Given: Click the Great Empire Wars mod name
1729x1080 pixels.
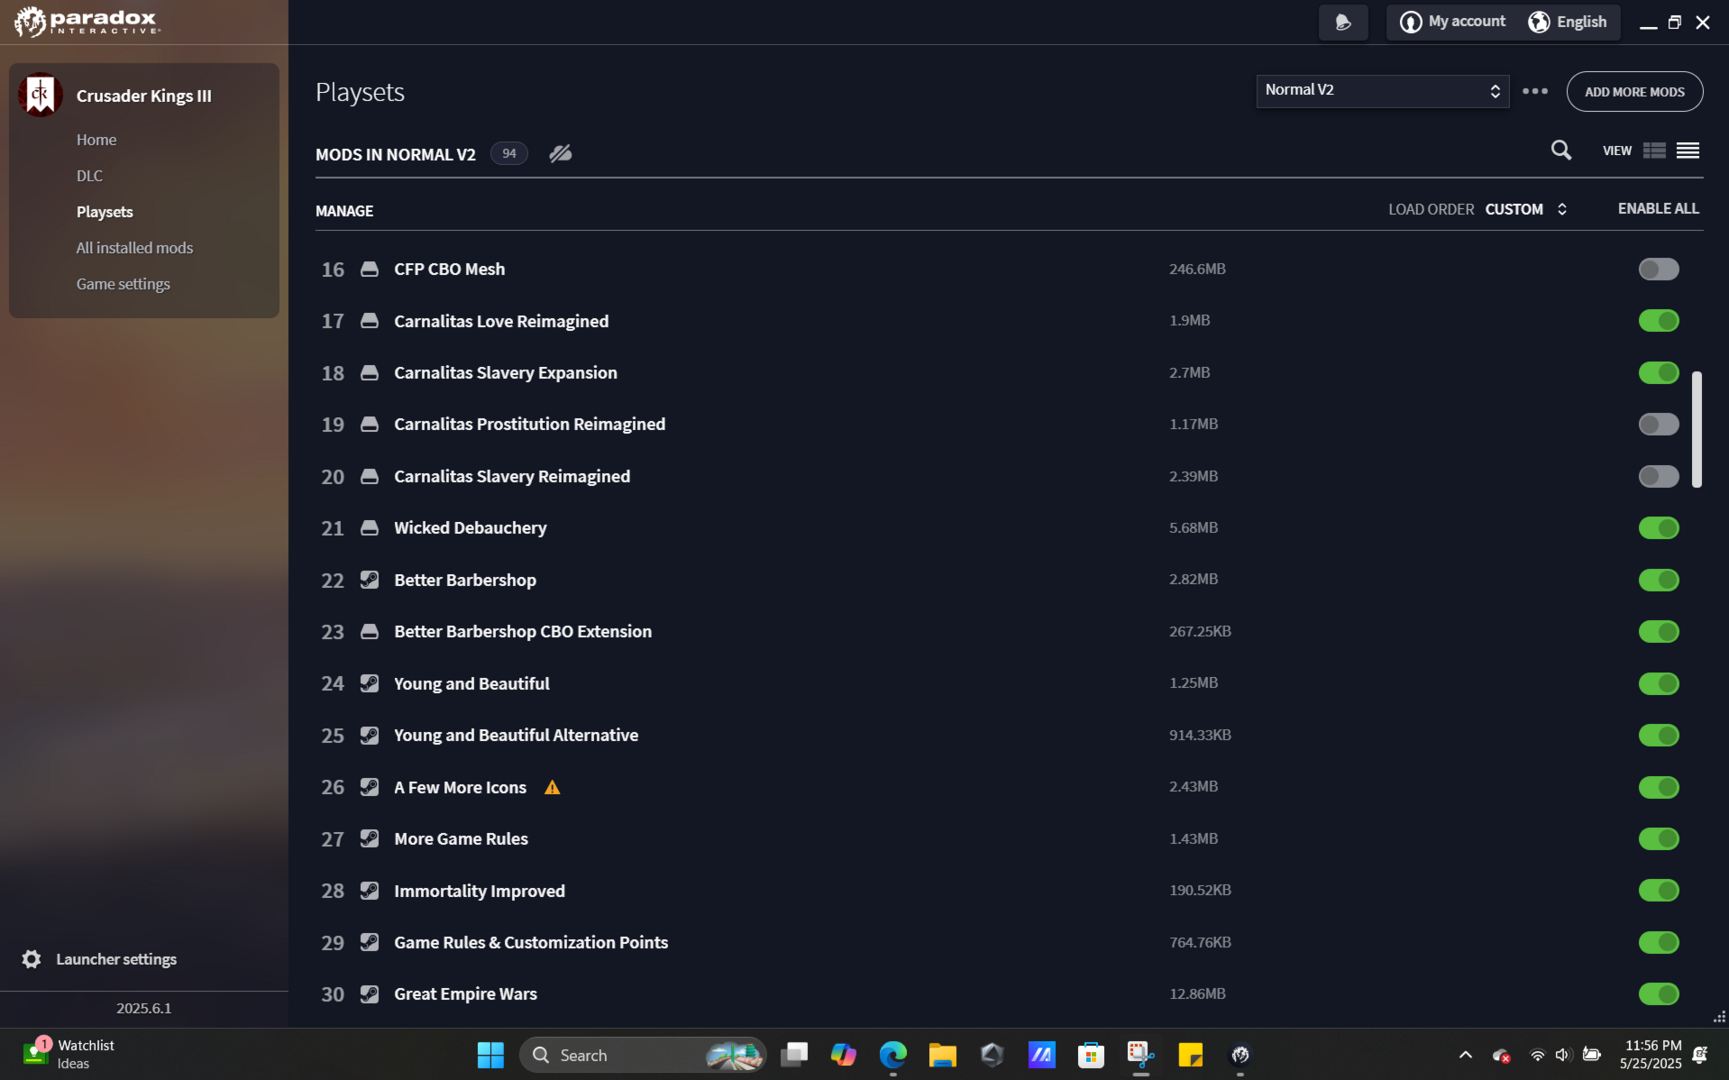Looking at the screenshot, I should click(x=465, y=994).
